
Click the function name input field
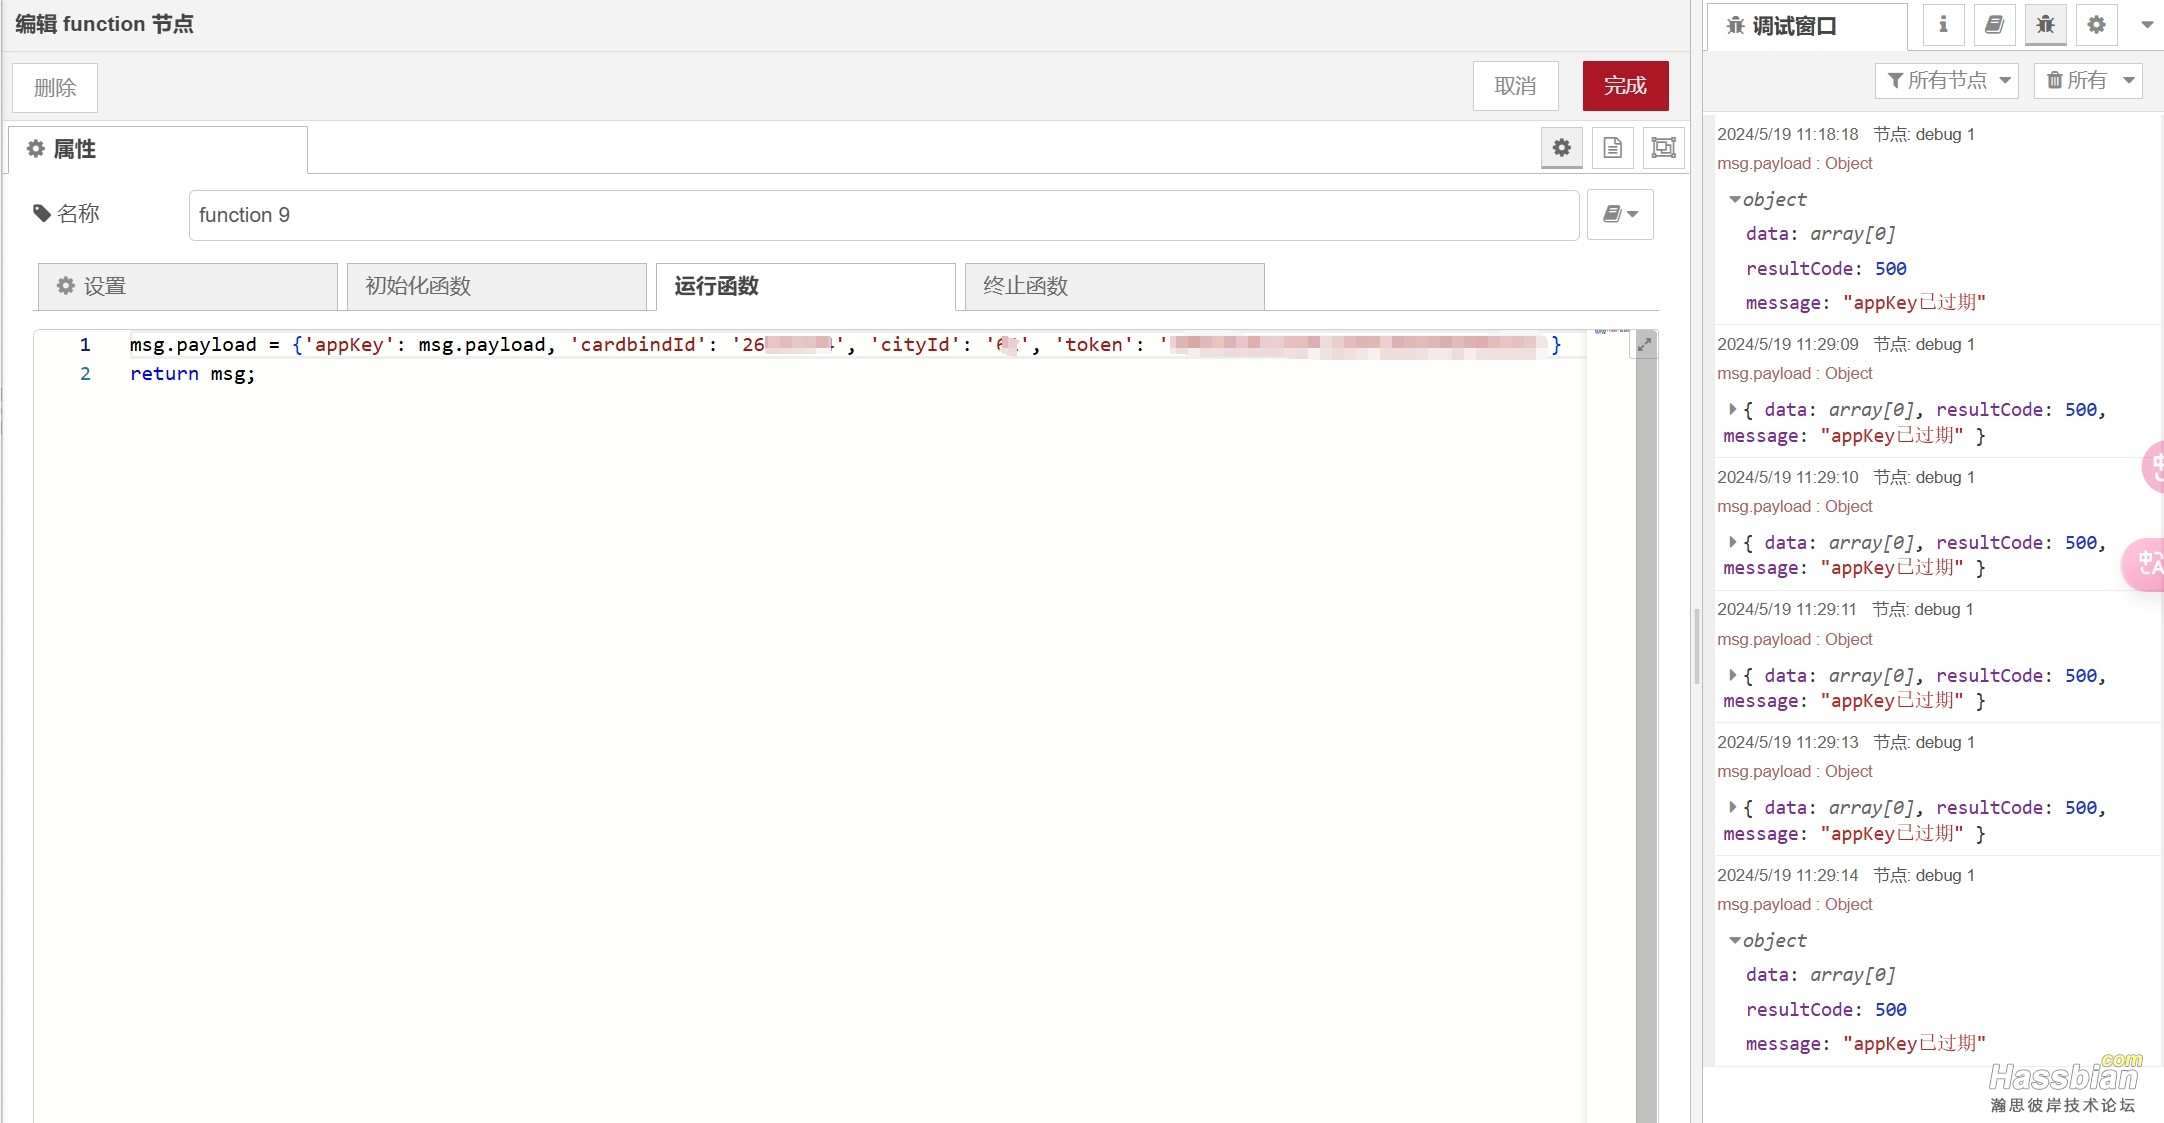(x=883, y=215)
